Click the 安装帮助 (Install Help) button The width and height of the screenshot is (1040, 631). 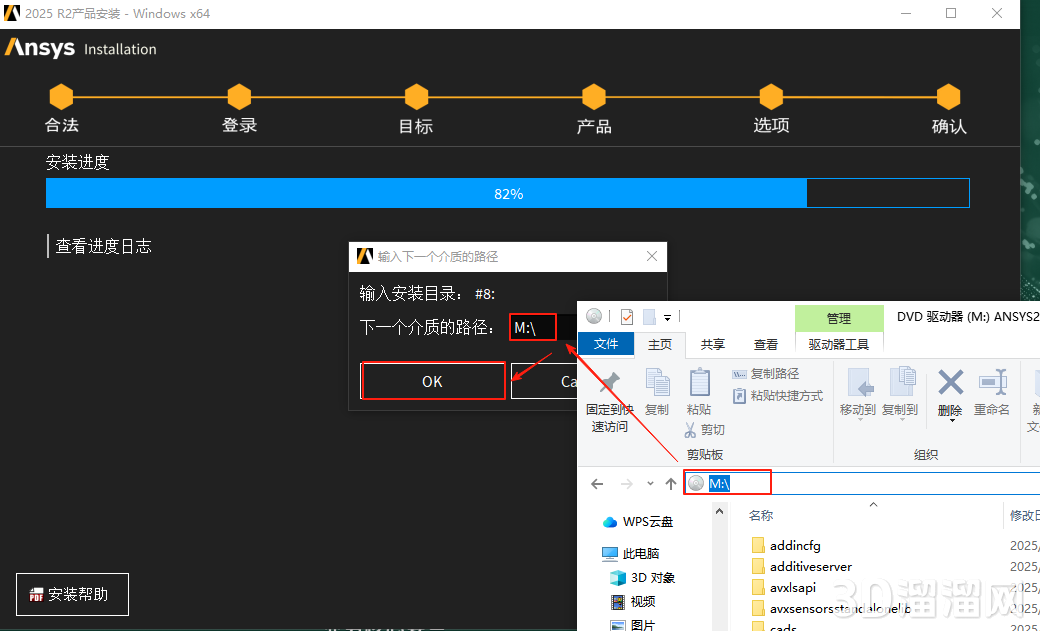[72, 594]
